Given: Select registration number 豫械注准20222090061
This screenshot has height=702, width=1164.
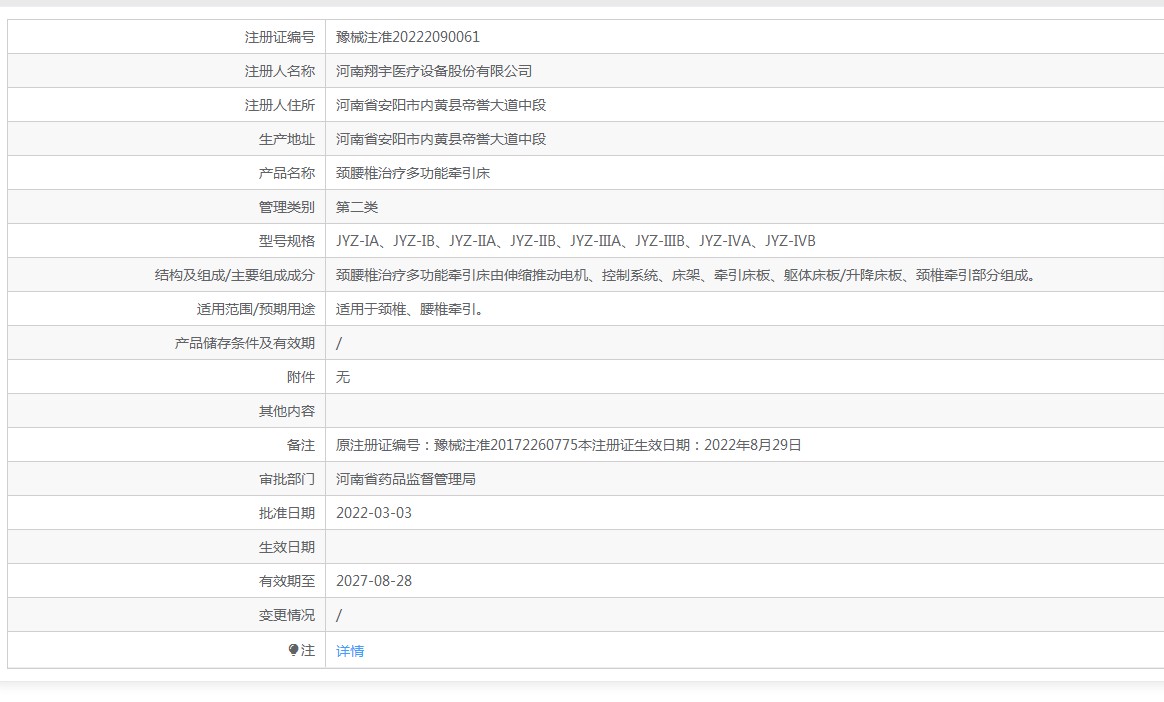Looking at the screenshot, I should point(408,37).
